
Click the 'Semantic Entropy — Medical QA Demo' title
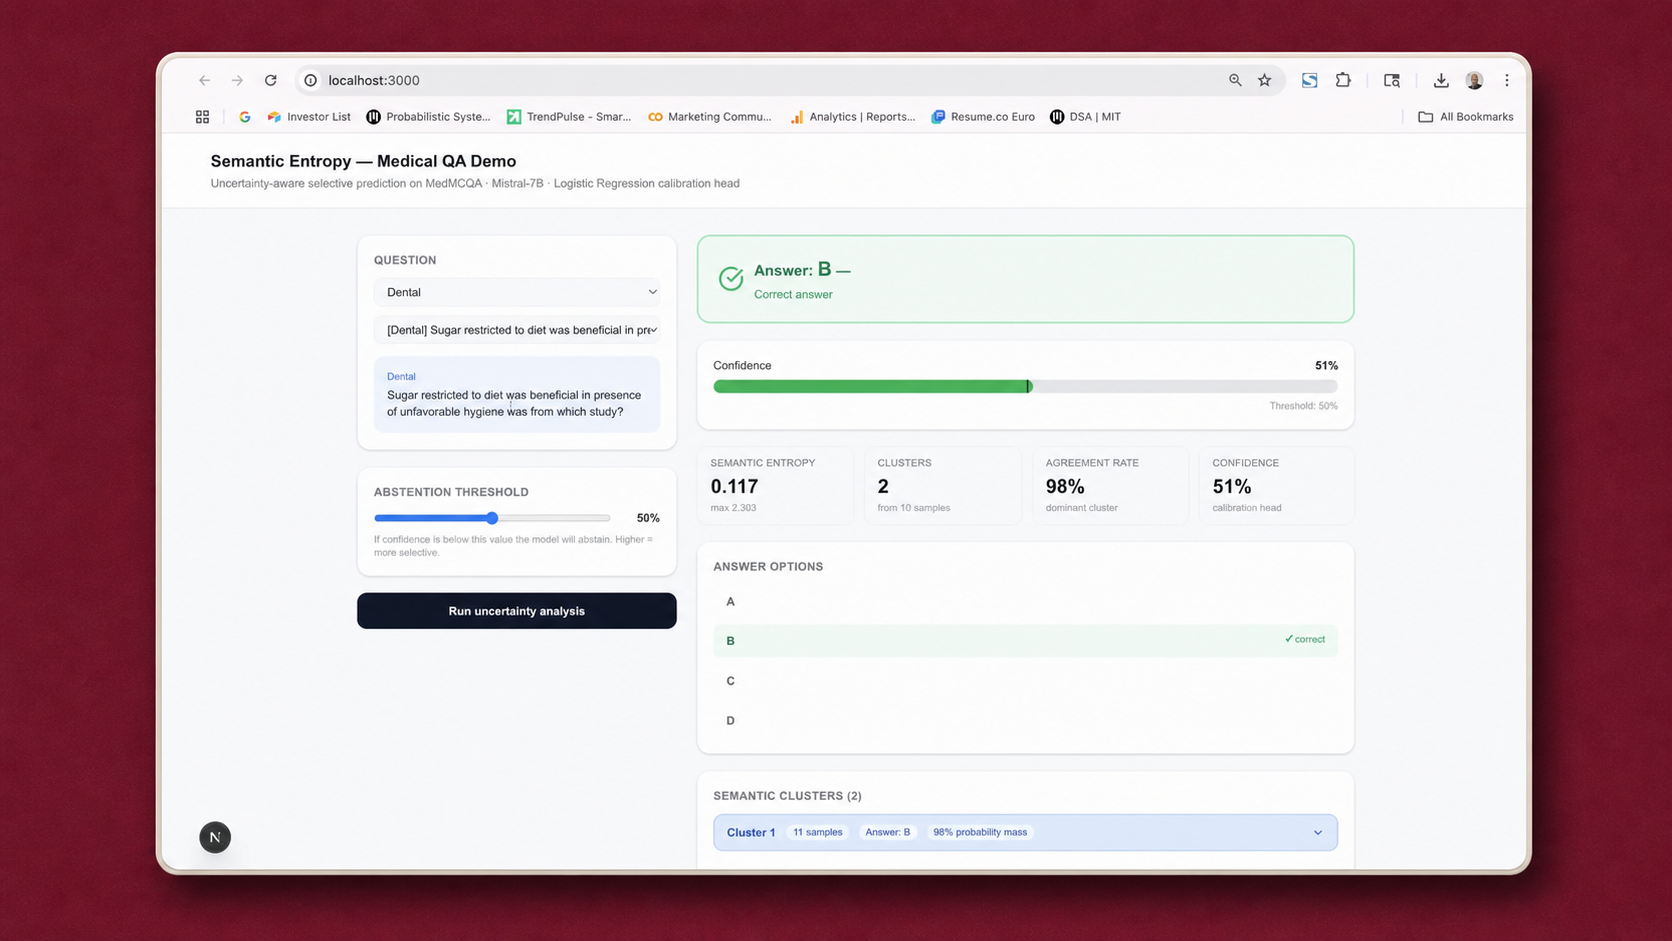click(363, 161)
